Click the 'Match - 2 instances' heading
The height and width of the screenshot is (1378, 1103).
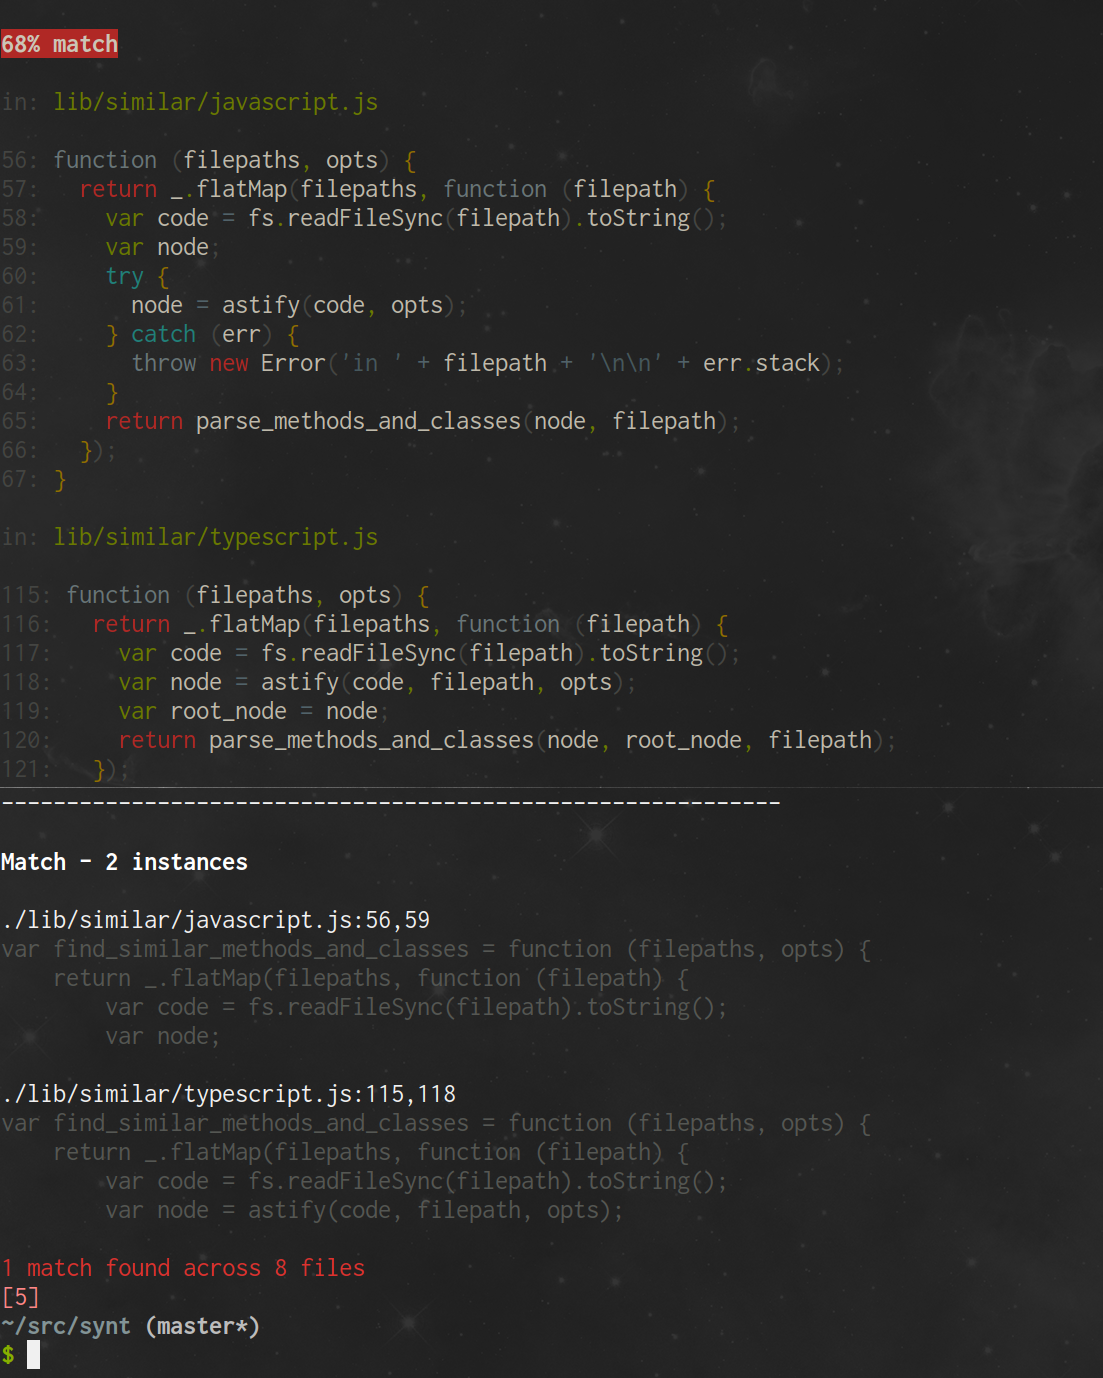tap(124, 862)
